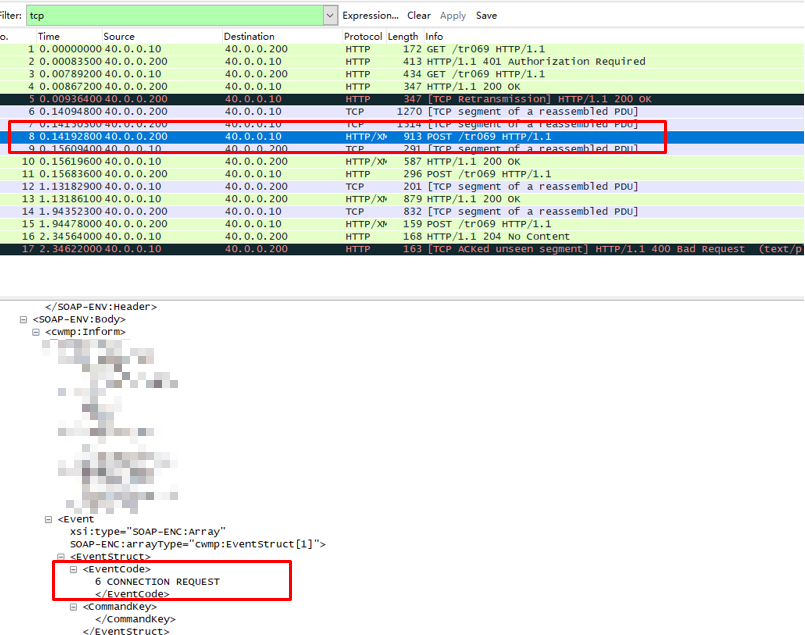The height and width of the screenshot is (635, 805).
Task: Click the display filter field containing tcp
Action: [175, 15]
